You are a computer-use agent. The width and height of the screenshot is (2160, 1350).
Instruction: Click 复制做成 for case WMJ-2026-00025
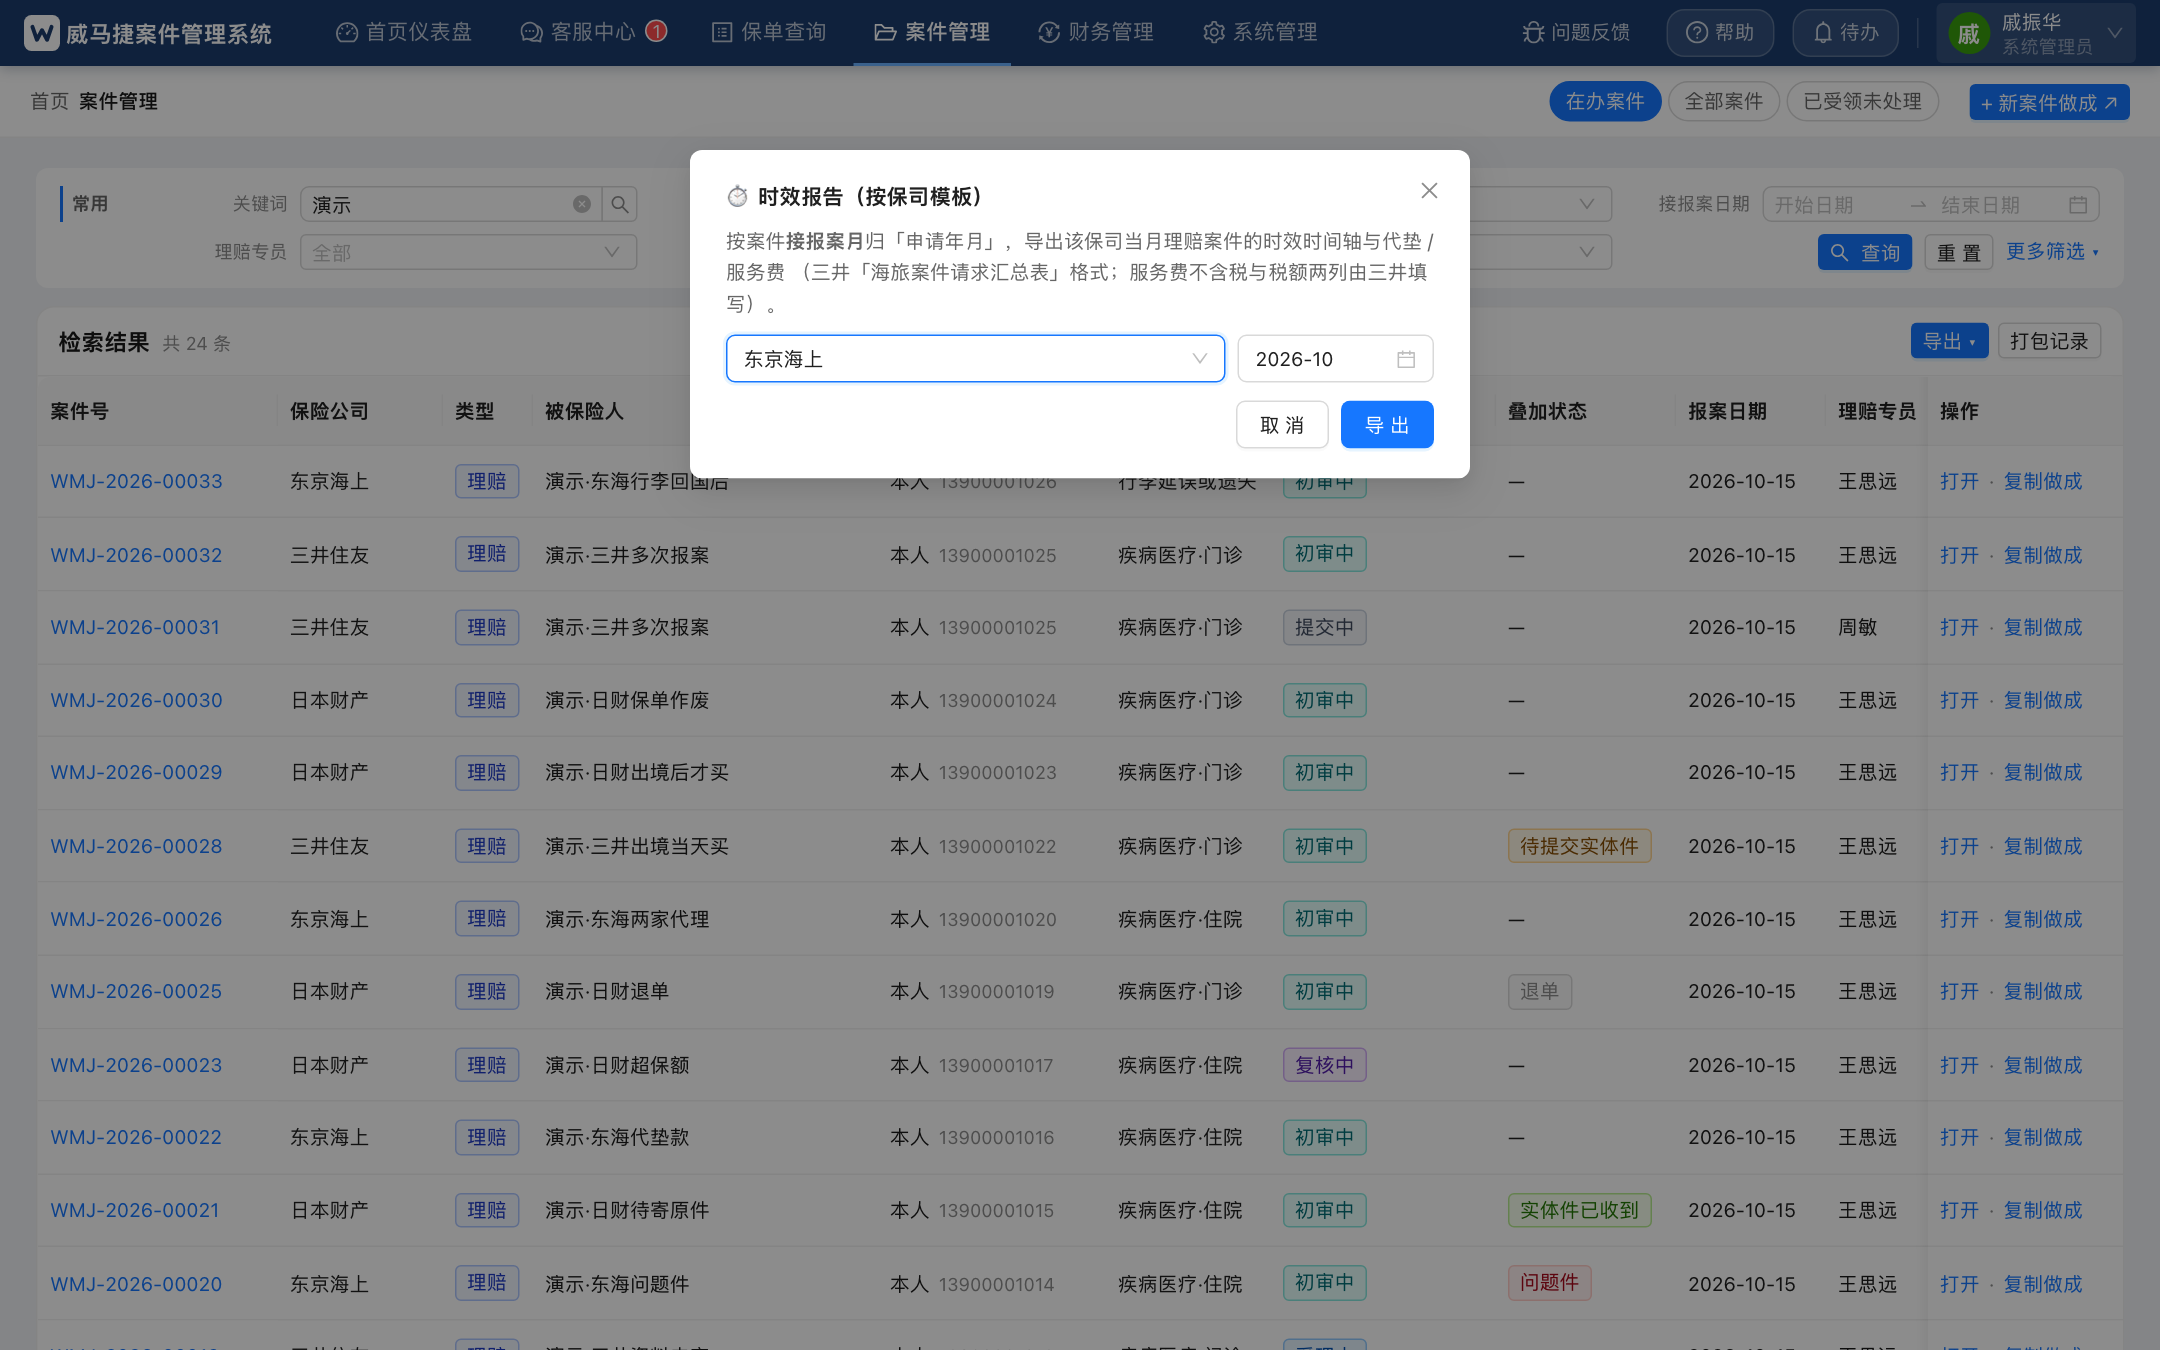[2042, 991]
